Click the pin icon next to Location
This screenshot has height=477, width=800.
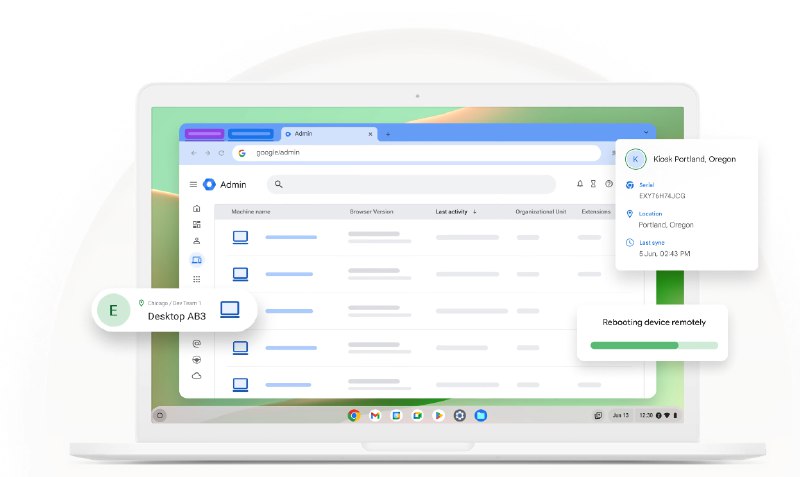[x=630, y=214]
